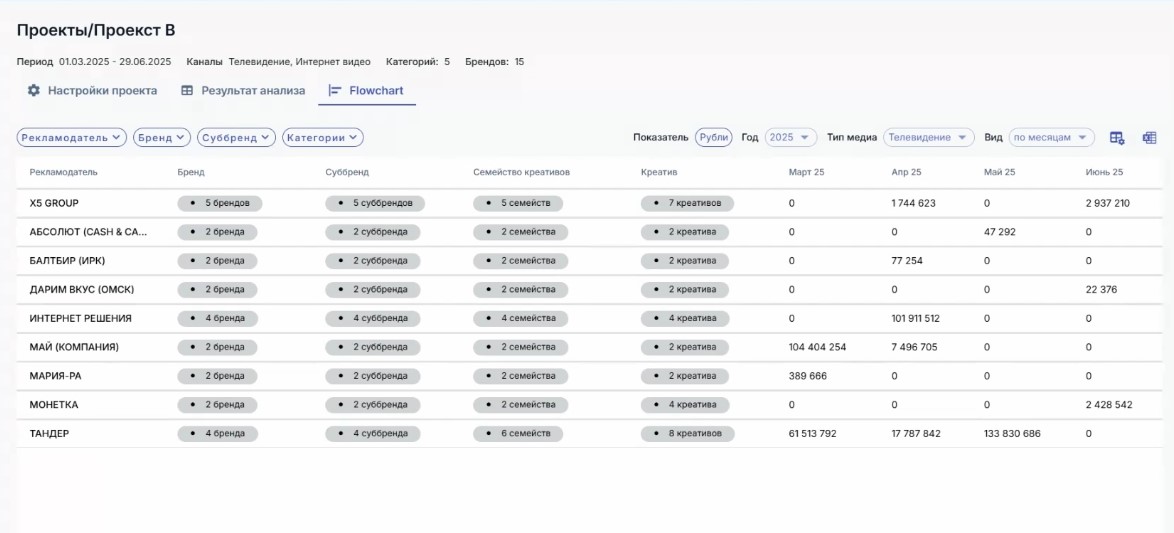Click the 61 513 792 March value
Viewport: 1174px width, 533px height.
point(812,433)
